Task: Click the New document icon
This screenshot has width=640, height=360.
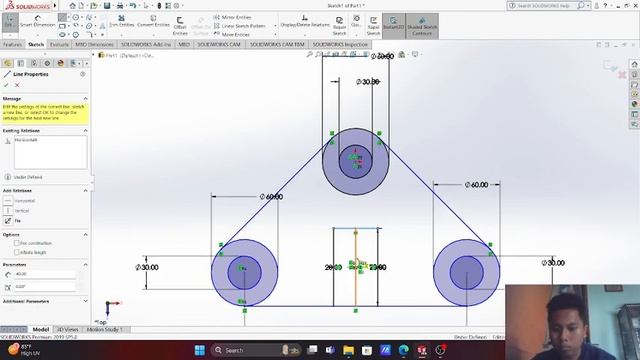Action: [81, 6]
